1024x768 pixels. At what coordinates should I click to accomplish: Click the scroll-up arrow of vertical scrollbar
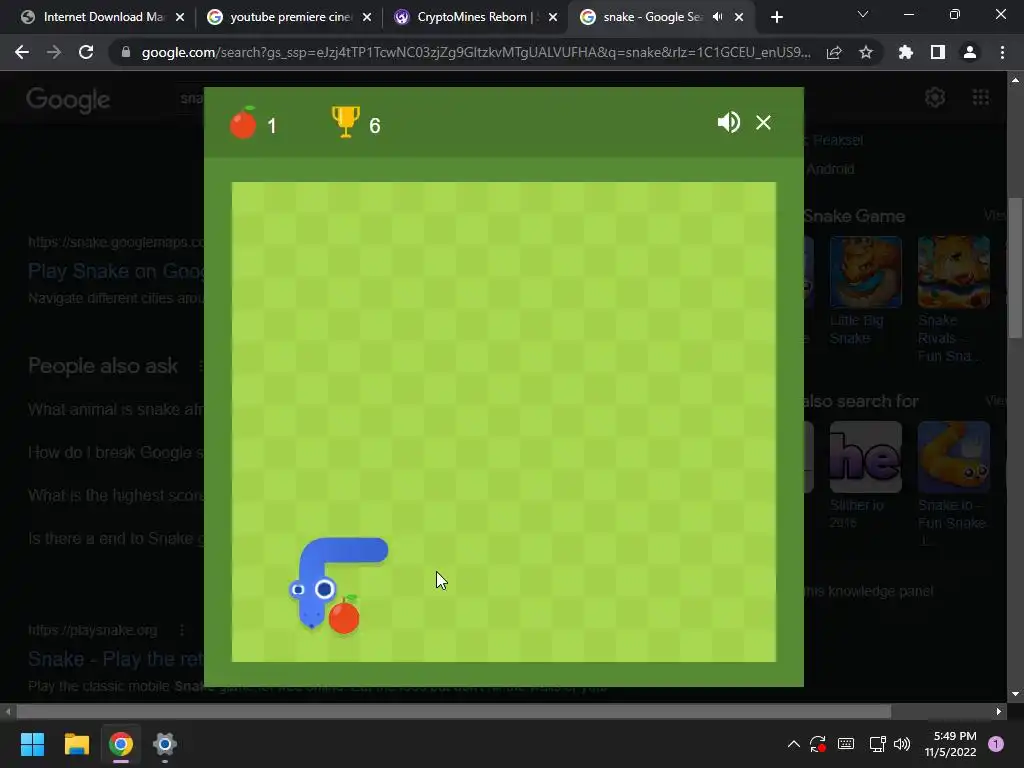pyautogui.click(x=1015, y=80)
